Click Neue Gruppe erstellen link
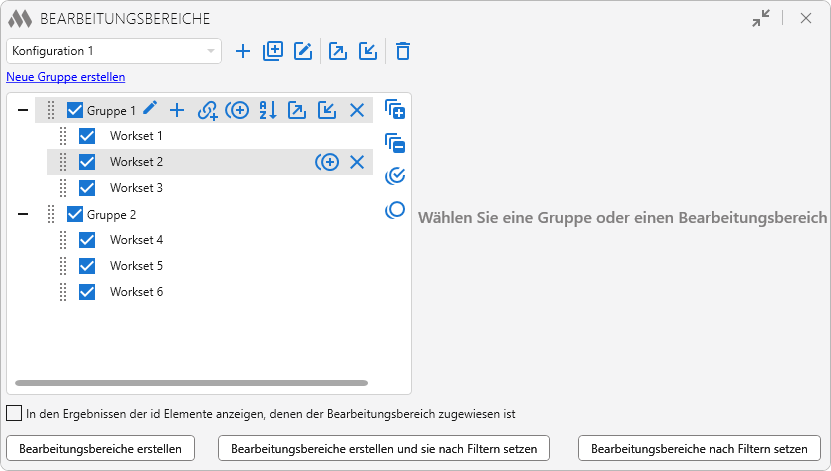This screenshot has height=471, width=831. (x=66, y=77)
